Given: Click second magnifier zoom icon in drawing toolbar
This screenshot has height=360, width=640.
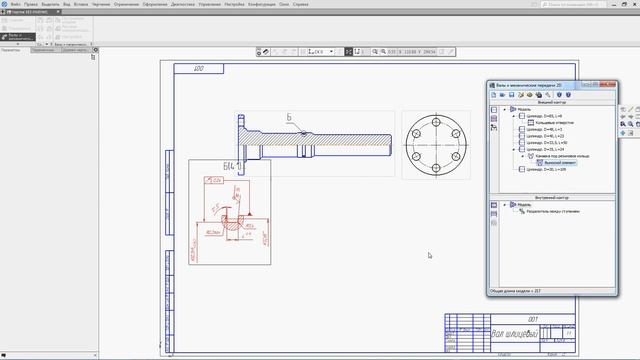Looking at the screenshot, I should [x=383, y=52].
